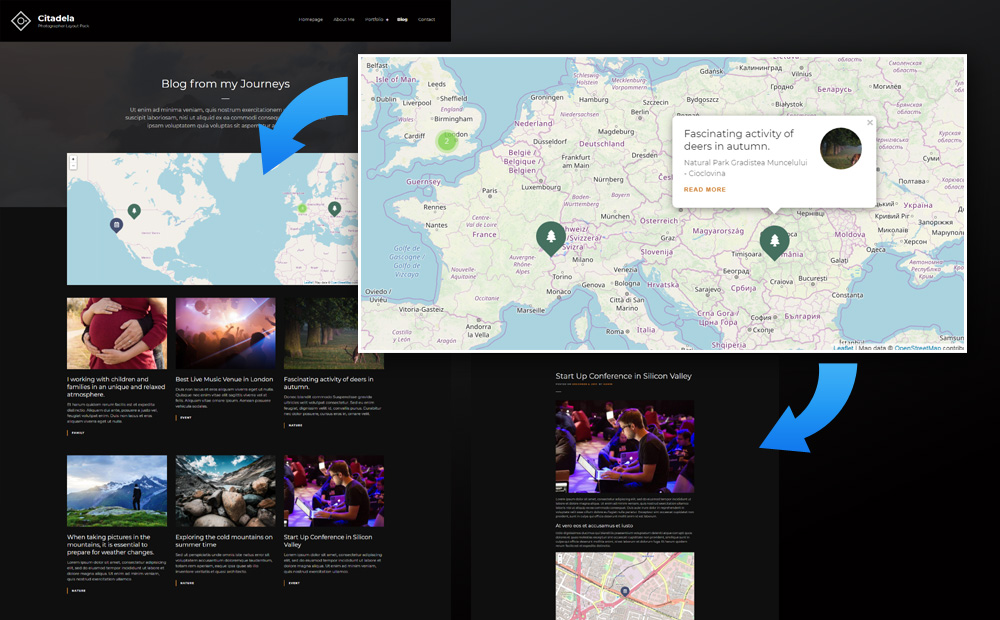Click the green cluster marker over London
This screenshot has height=620, width=1000.
pos(447,140)
